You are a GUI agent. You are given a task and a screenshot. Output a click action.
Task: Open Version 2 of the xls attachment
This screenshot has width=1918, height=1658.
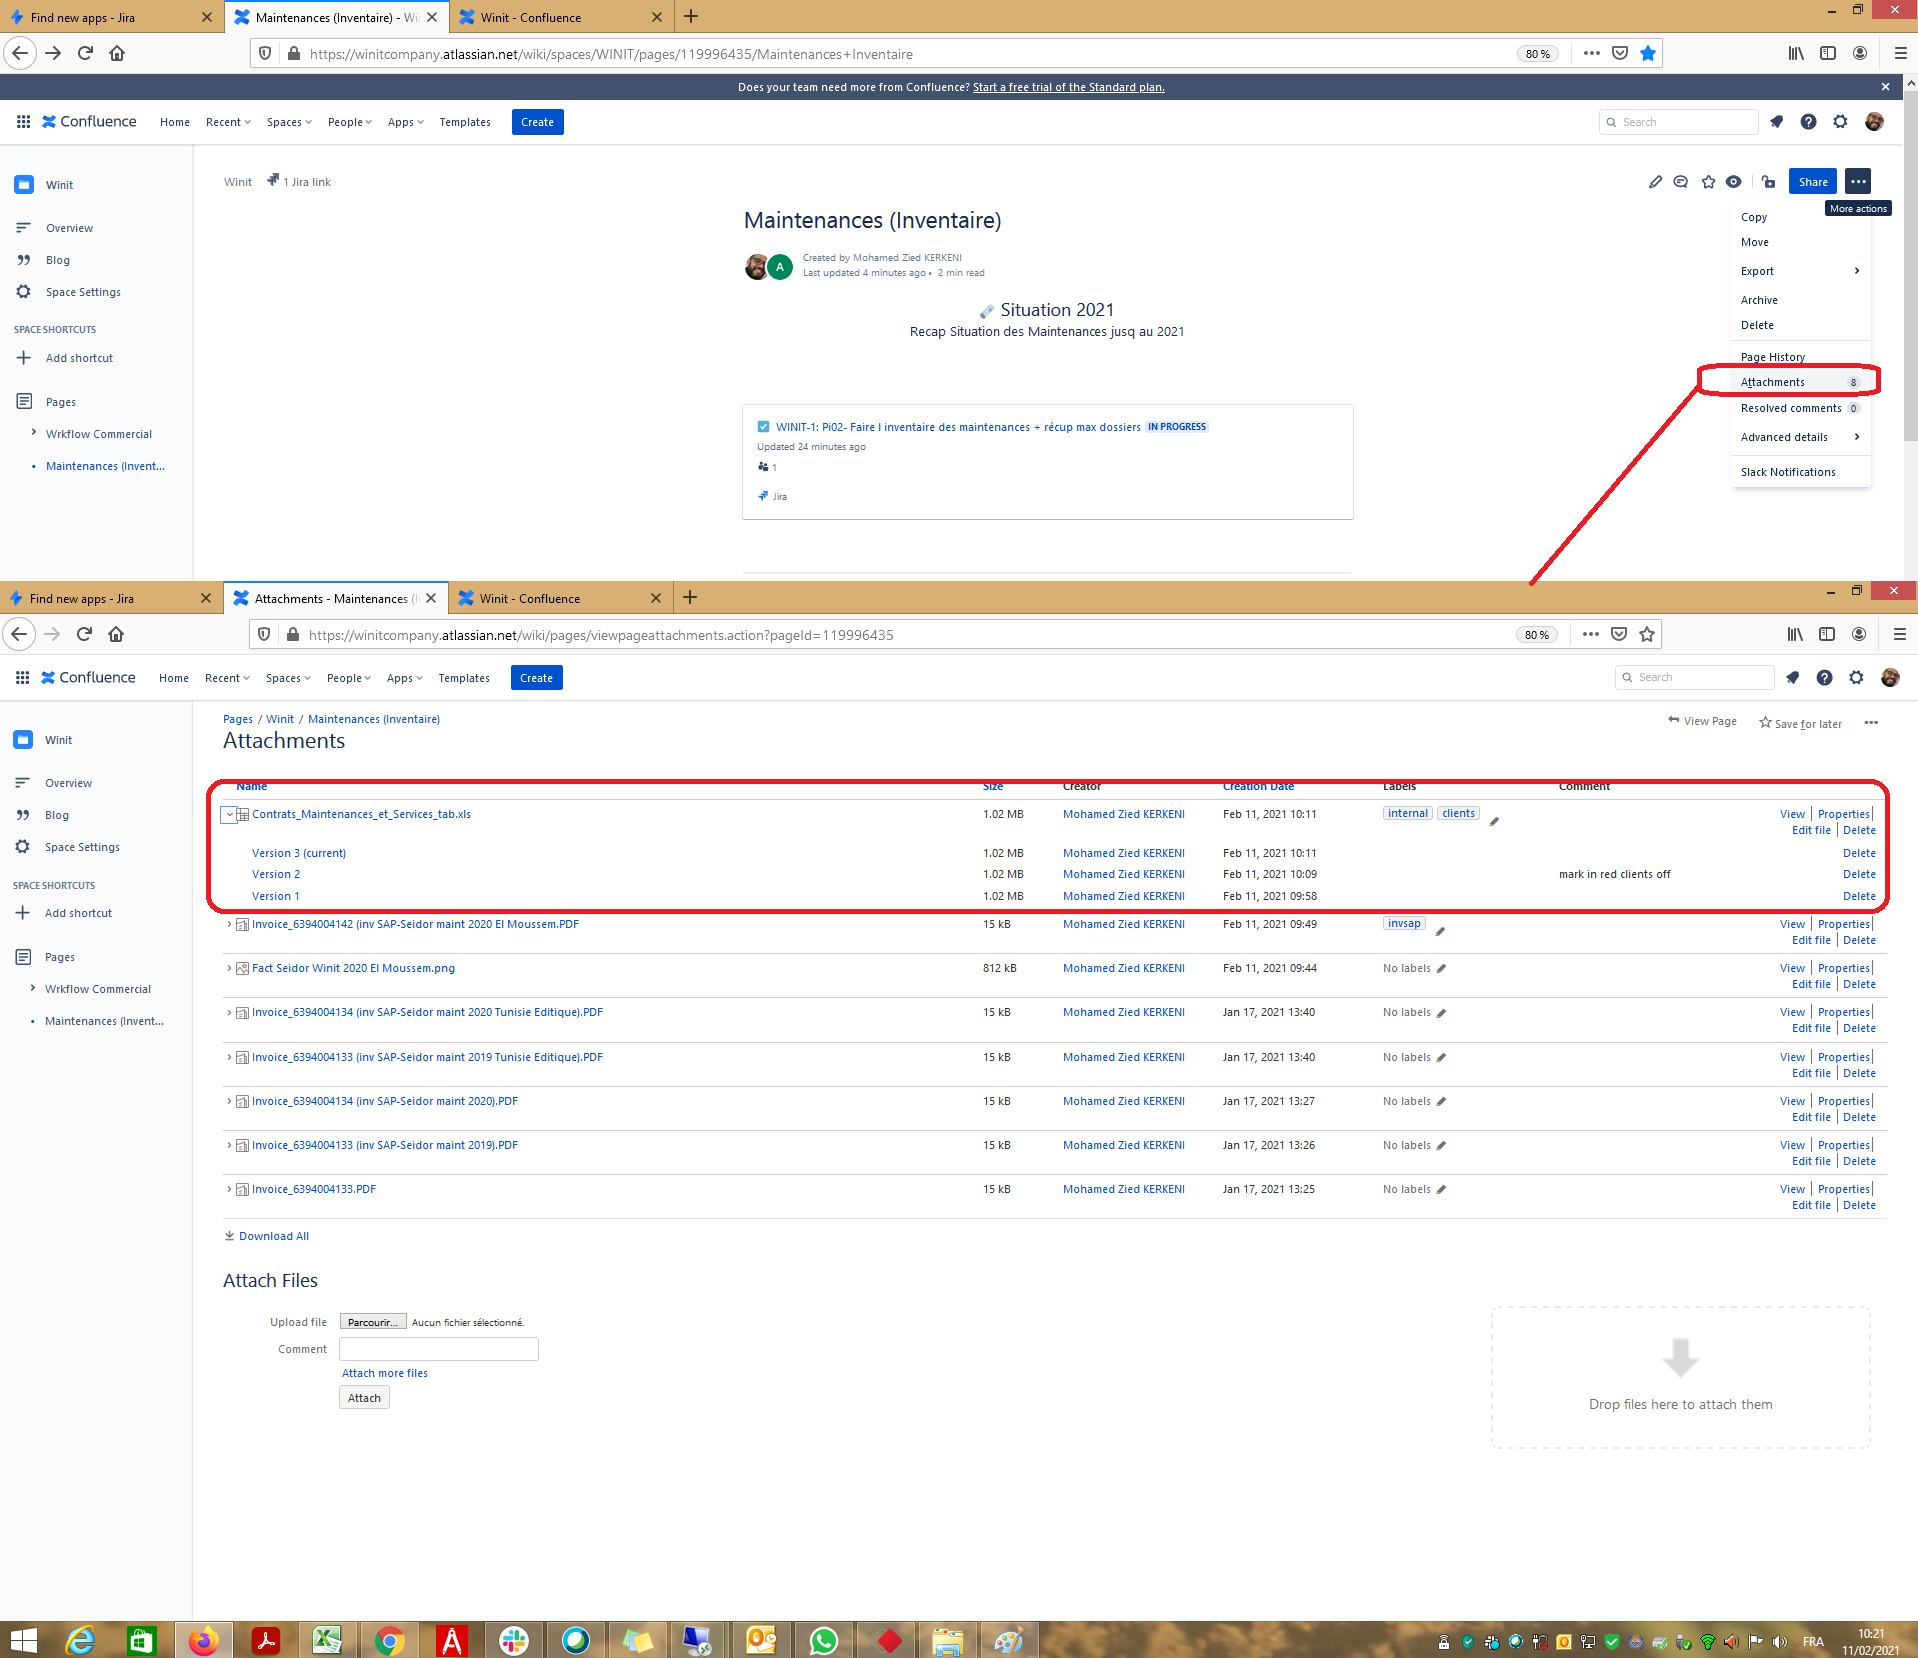[276, 874]
